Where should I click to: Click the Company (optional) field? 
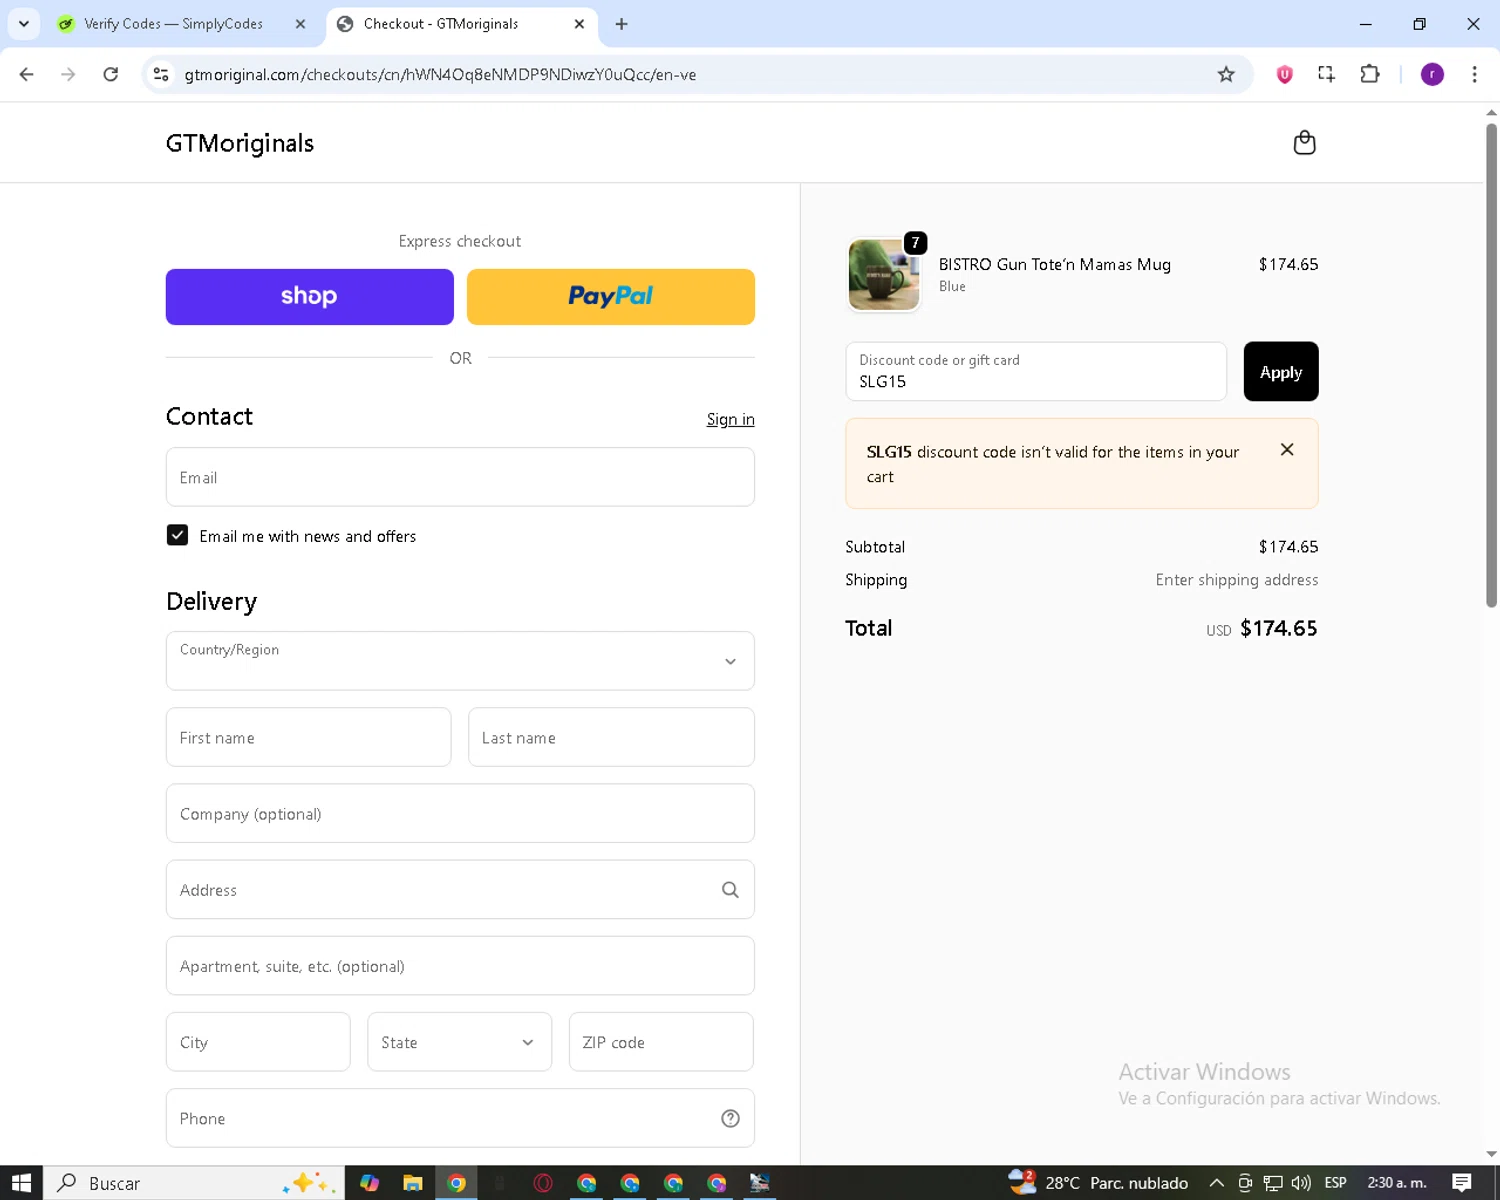pyautogui.click(x=460, y=813)
